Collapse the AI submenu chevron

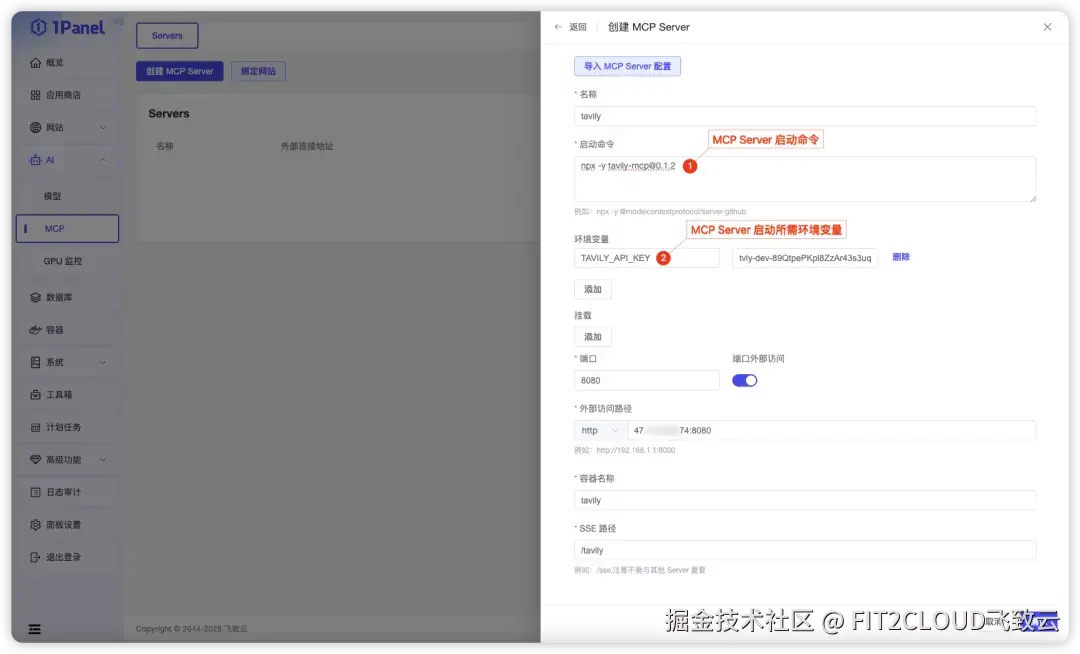103,160
